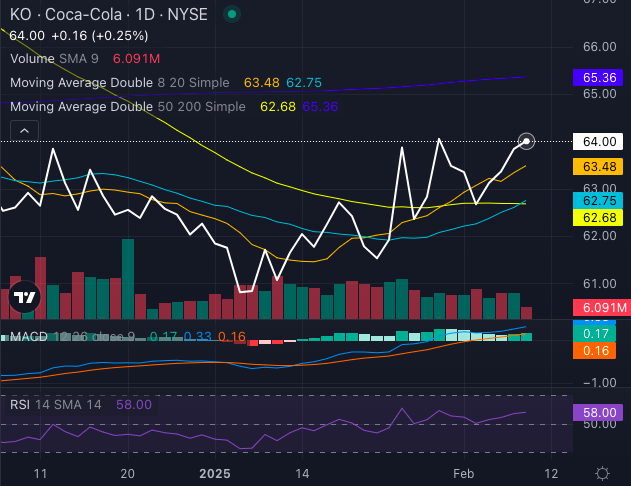The width and height of the screenshot is (631, 486).
Task: Click the TradingView logo icon
Action: click(x=24, y=297)
